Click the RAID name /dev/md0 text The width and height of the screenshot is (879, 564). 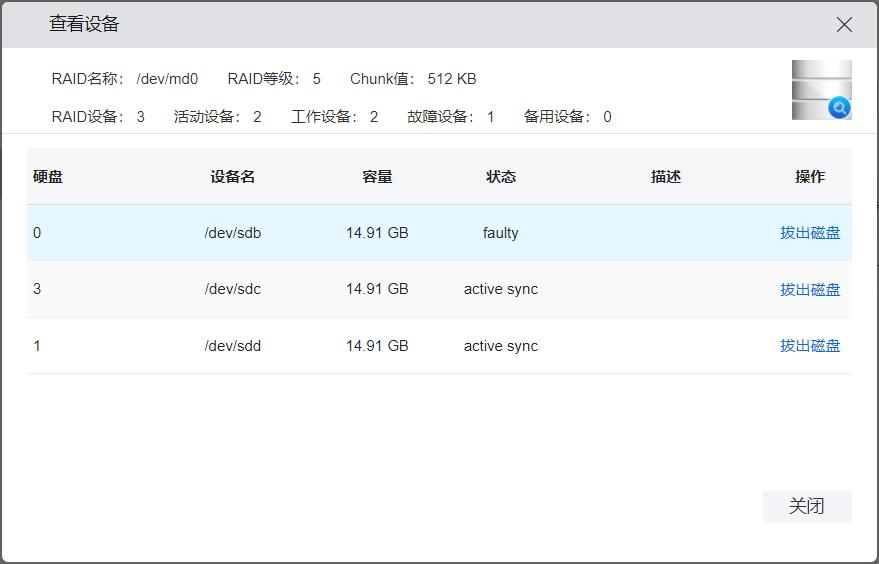coord(167,79)
